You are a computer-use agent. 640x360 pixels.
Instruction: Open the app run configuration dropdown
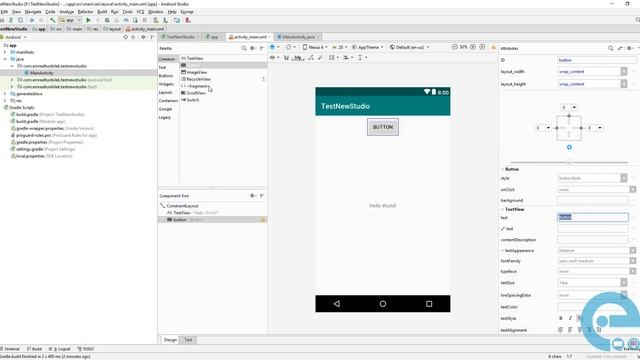[70, 20]
